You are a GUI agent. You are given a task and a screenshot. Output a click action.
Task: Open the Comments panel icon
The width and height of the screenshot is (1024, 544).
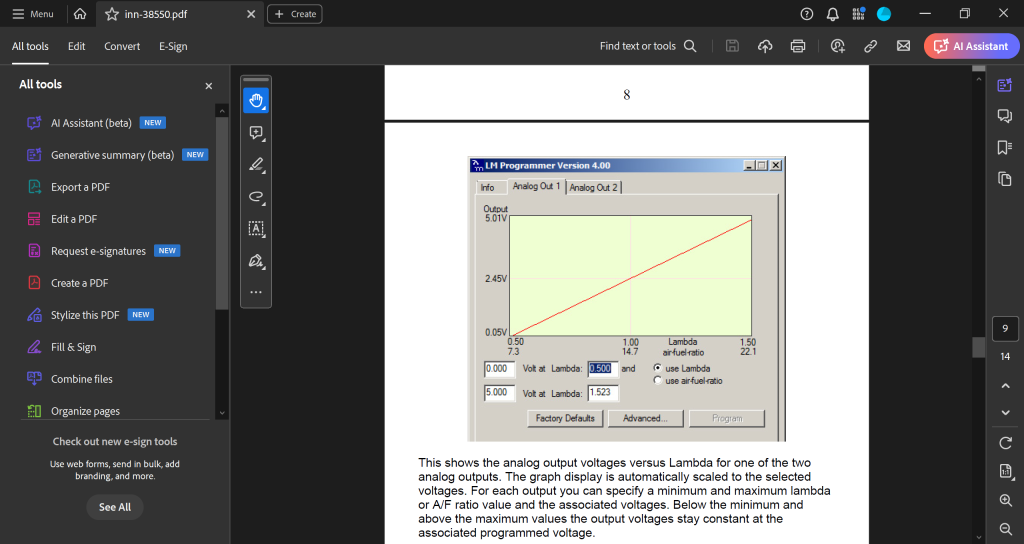[1004, 116]
